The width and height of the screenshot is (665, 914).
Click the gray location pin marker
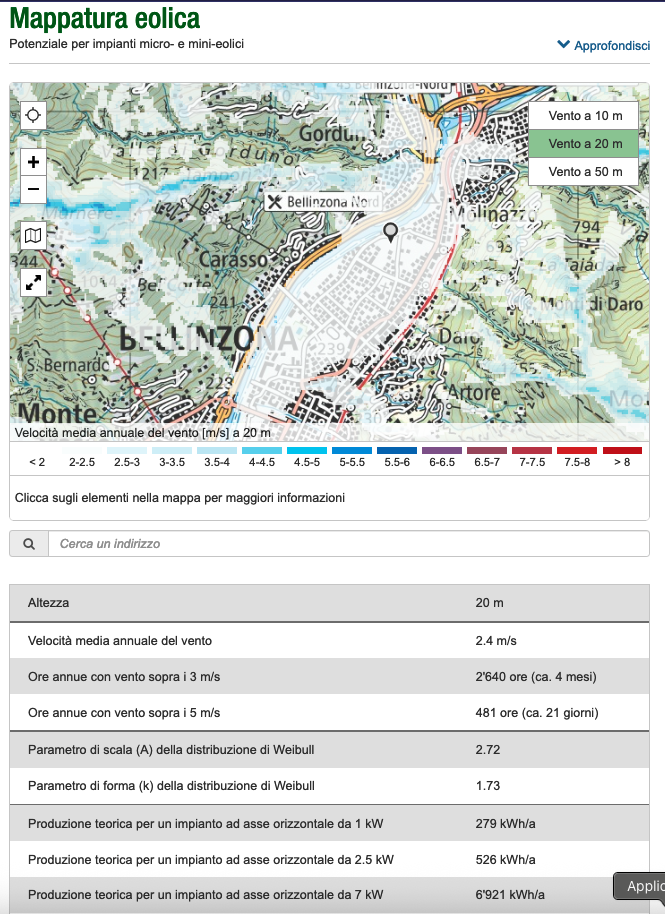tap(390, 233)
